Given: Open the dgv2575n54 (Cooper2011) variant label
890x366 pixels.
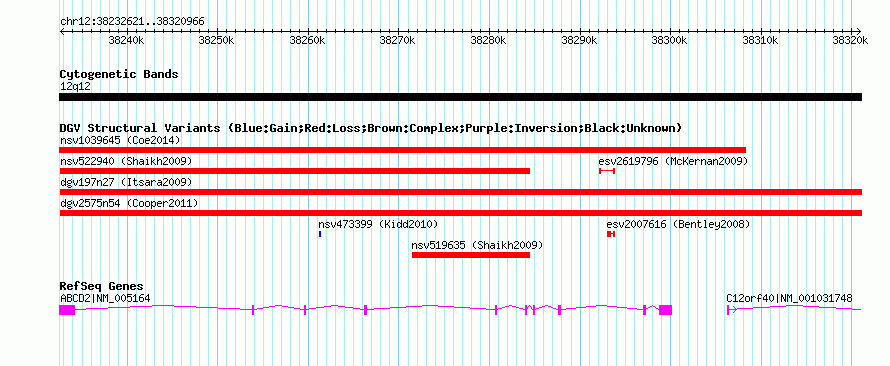Looking at the screenshot, I should (x=129, y=203).
